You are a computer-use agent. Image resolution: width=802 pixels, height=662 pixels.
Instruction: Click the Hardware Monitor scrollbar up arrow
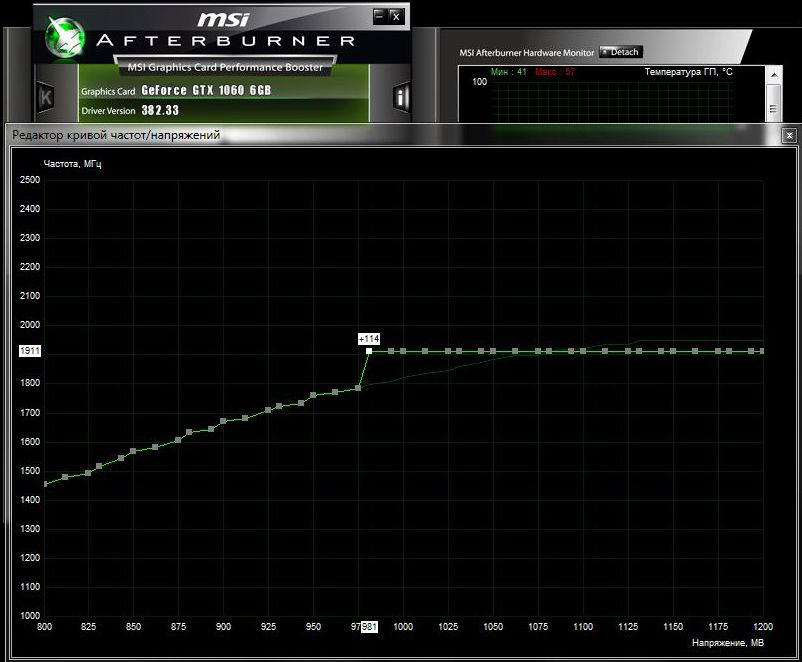[x=774, y=75]
